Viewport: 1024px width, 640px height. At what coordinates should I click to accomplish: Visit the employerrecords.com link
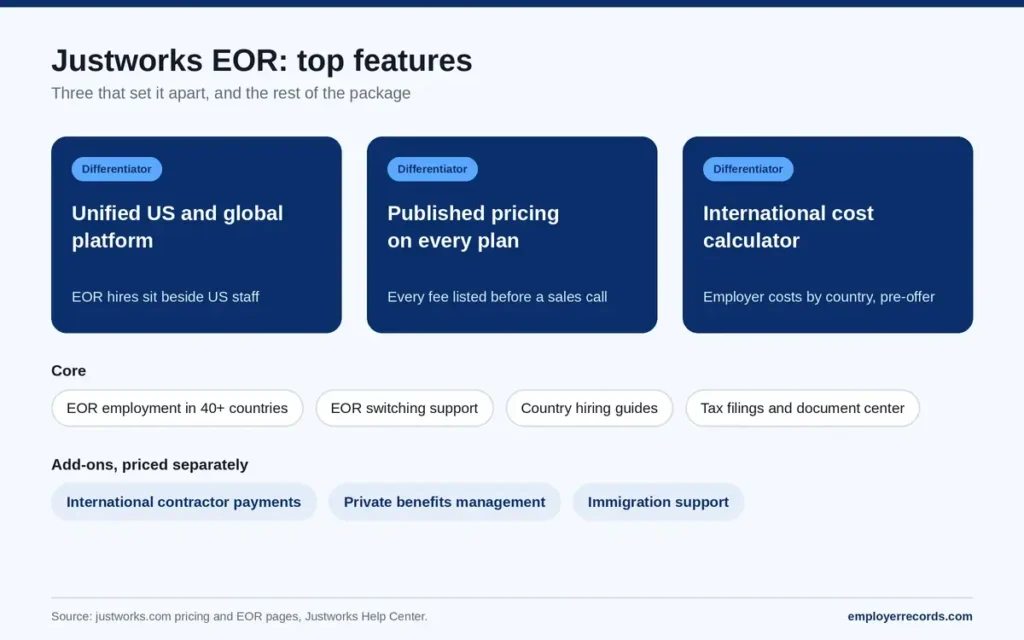pos(910,616)
